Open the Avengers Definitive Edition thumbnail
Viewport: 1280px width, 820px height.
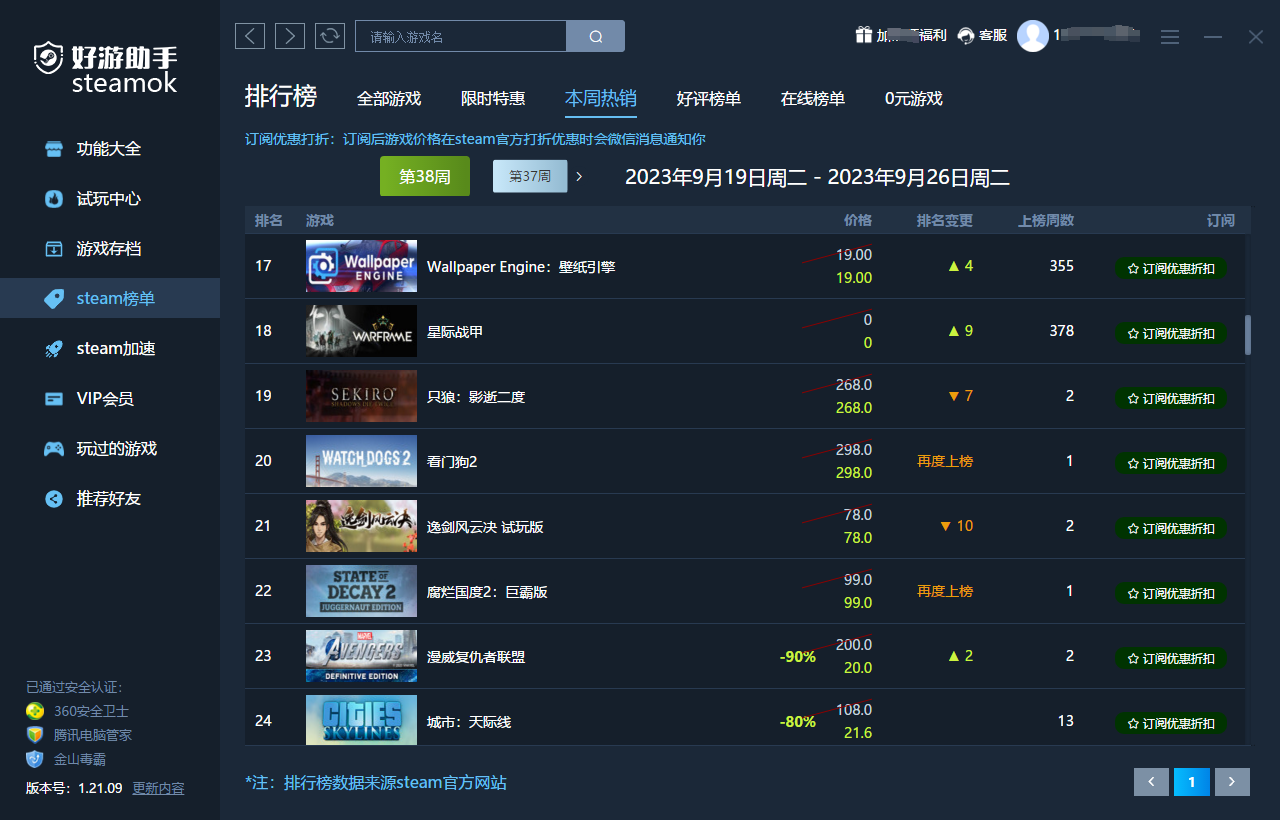361,656
